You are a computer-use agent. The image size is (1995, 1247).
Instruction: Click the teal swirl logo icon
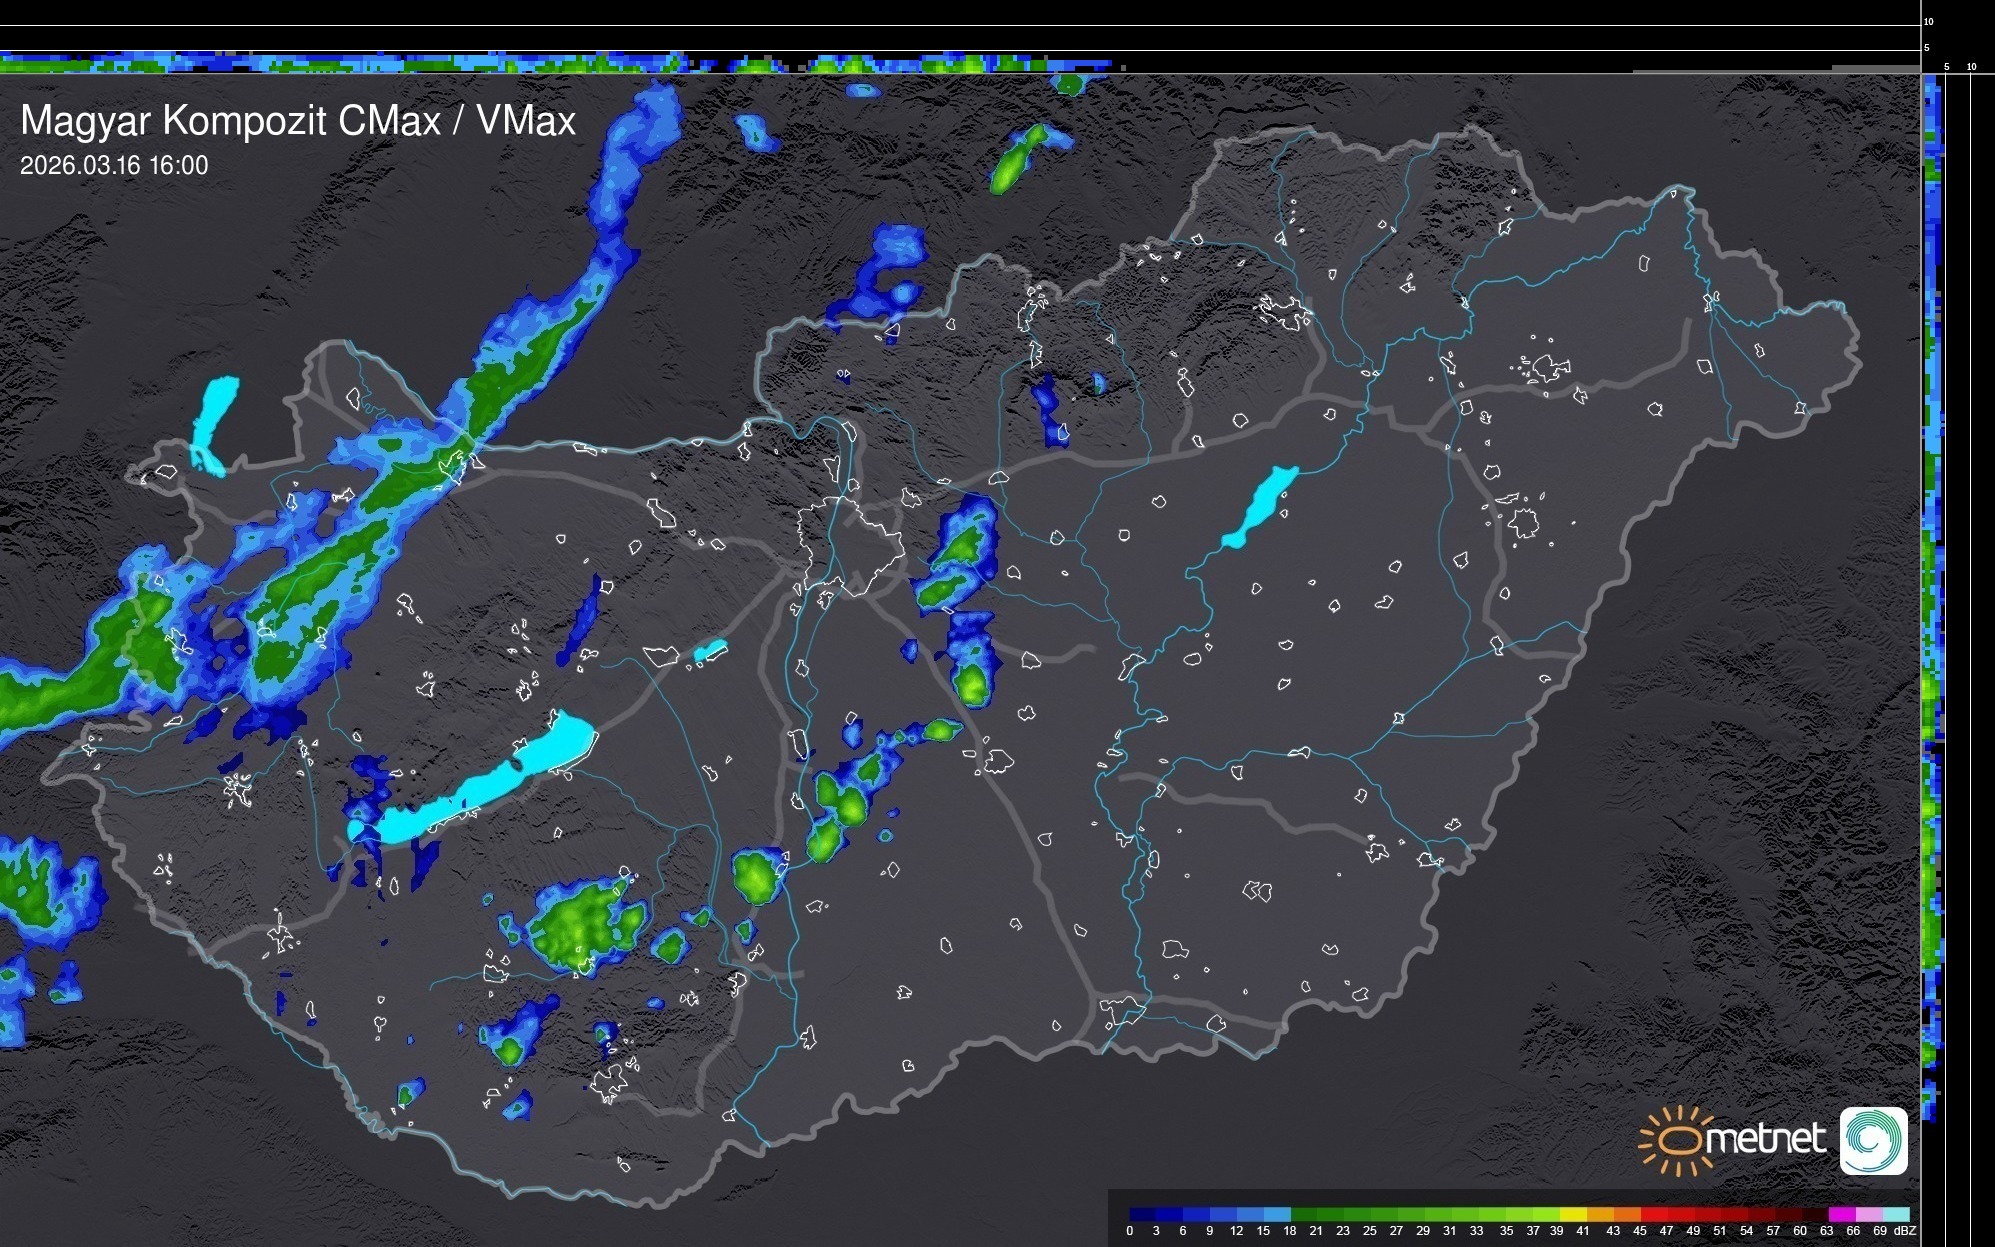click(1873, 1140)
